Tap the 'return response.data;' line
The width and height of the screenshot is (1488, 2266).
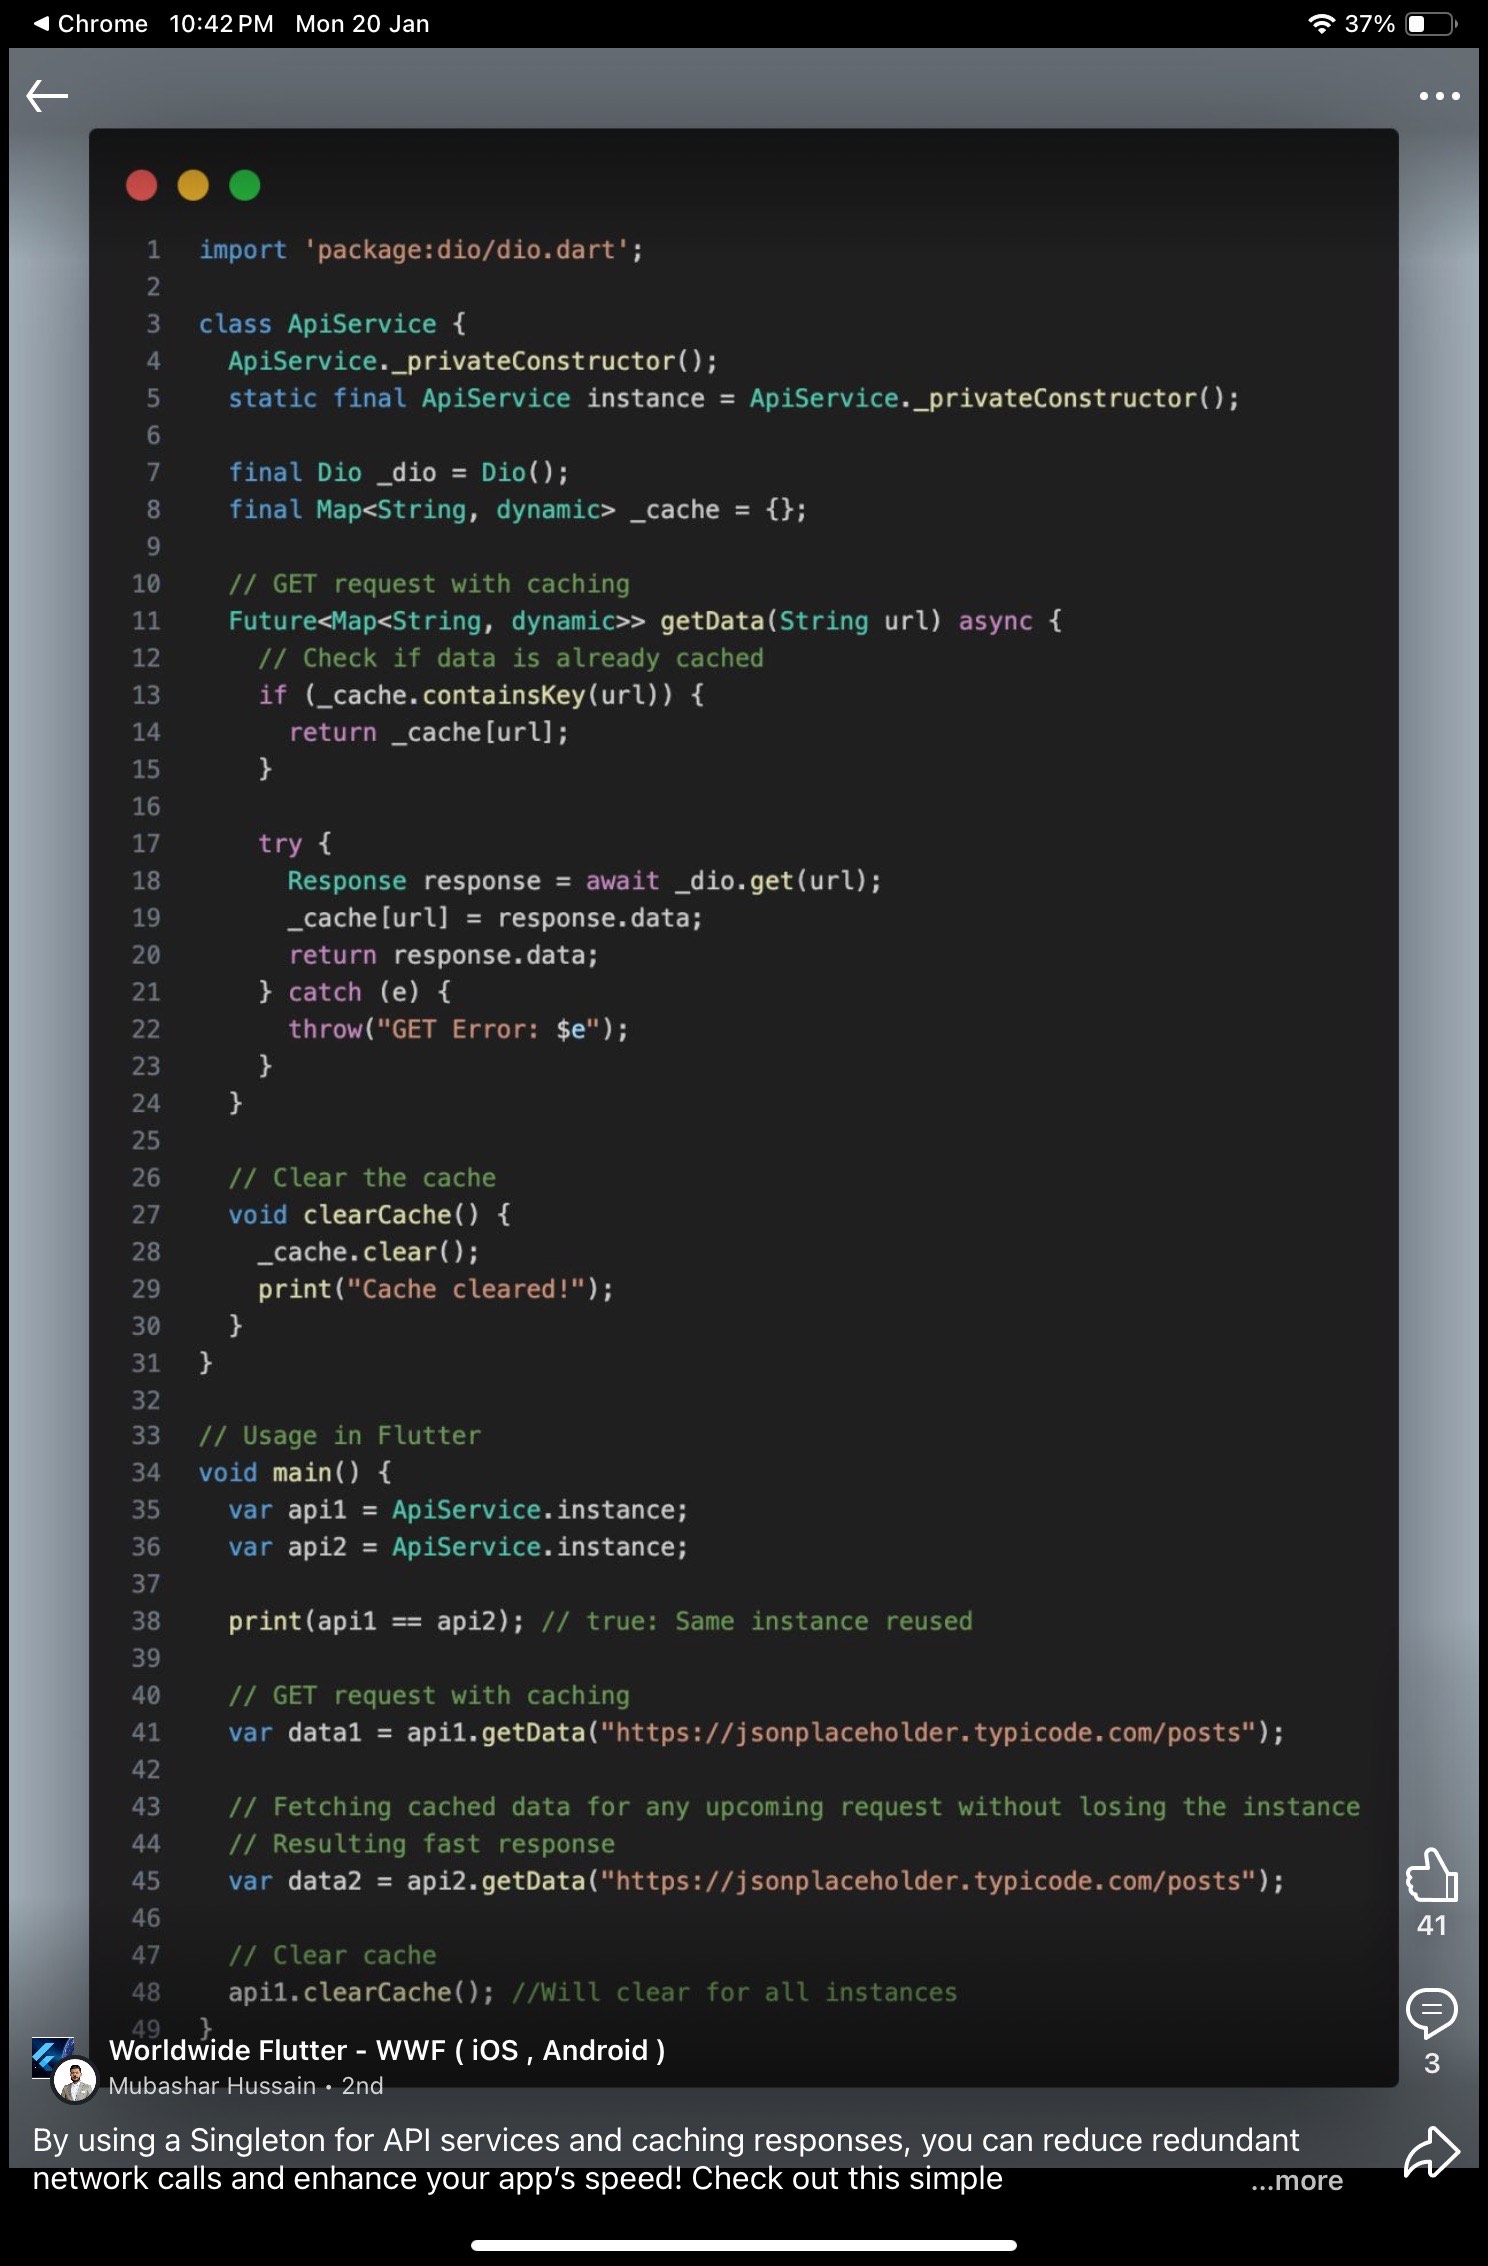coord(443,955)
